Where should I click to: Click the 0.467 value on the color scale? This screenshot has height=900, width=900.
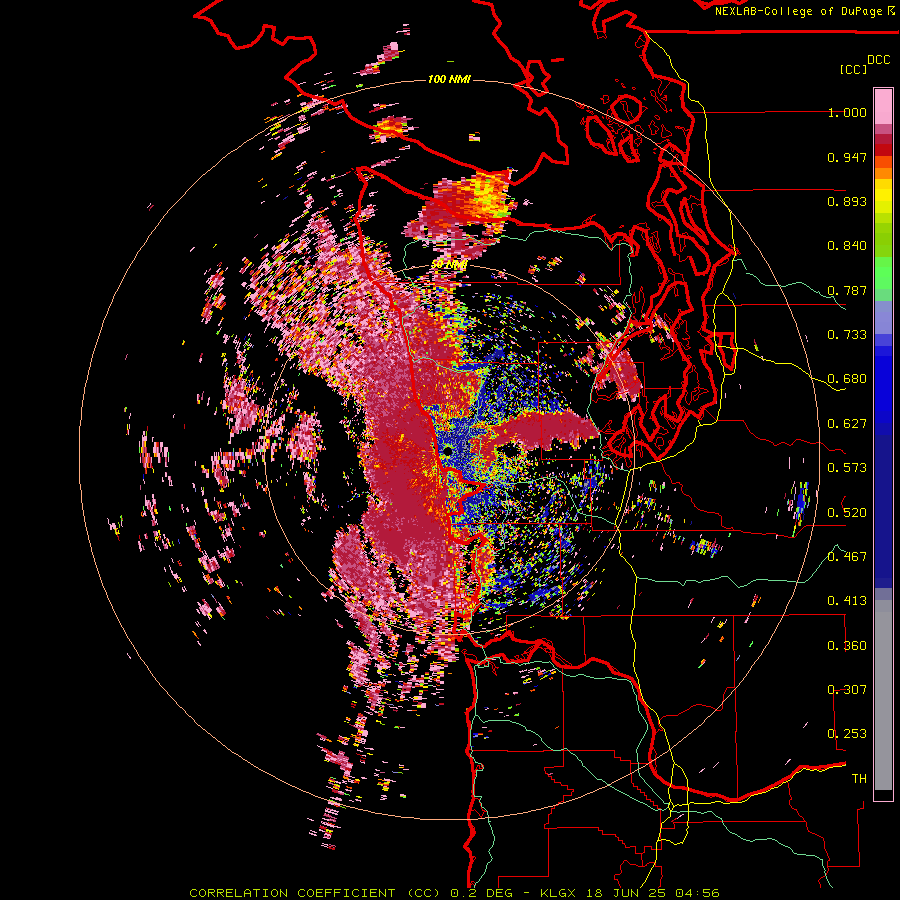847,557
